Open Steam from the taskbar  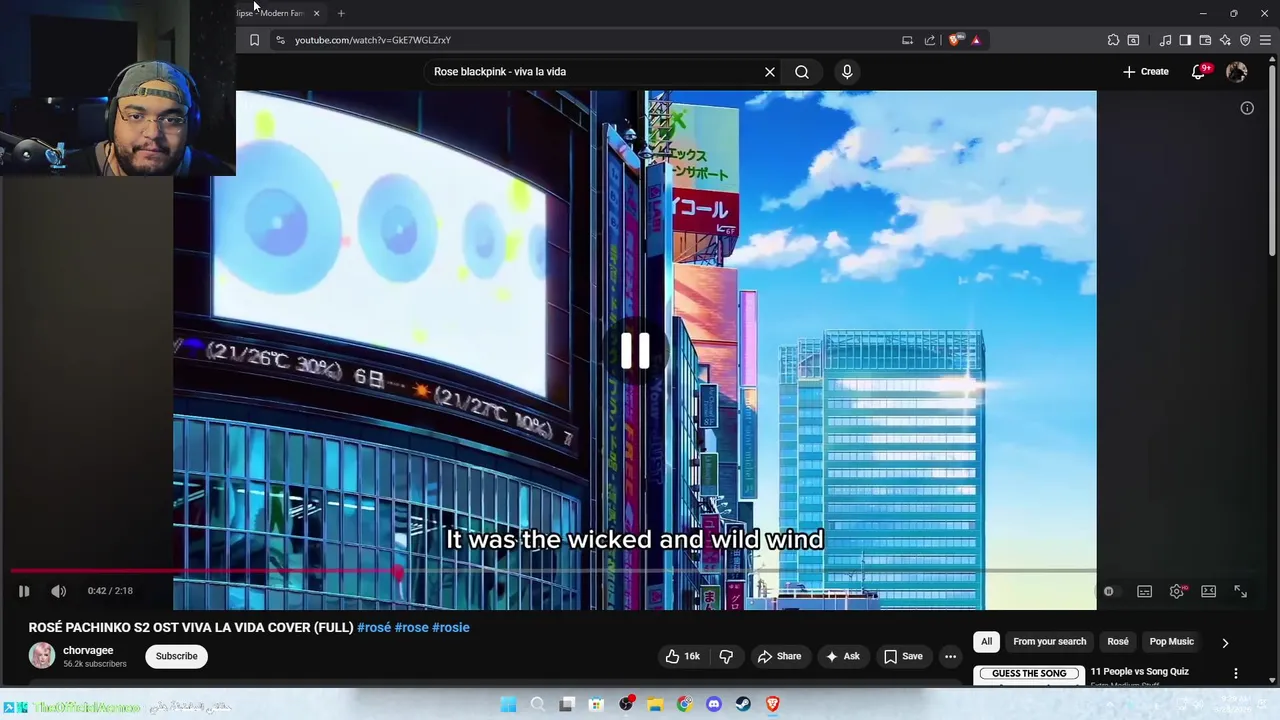click(x=743, y=704)
